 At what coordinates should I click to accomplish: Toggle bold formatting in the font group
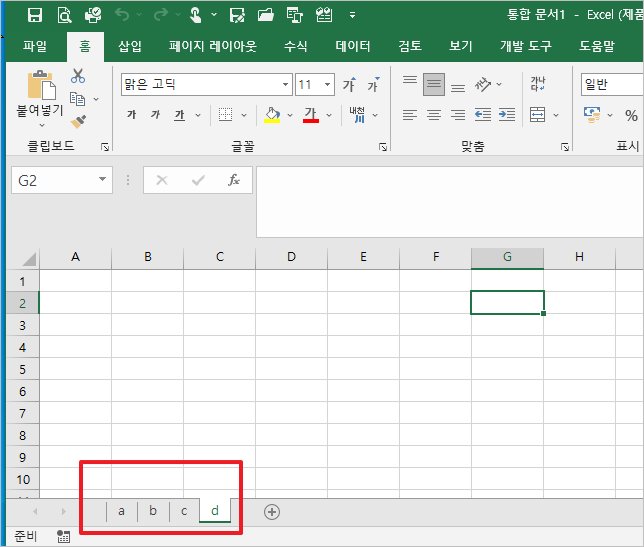pyautogui.click(x=131, y=115)
